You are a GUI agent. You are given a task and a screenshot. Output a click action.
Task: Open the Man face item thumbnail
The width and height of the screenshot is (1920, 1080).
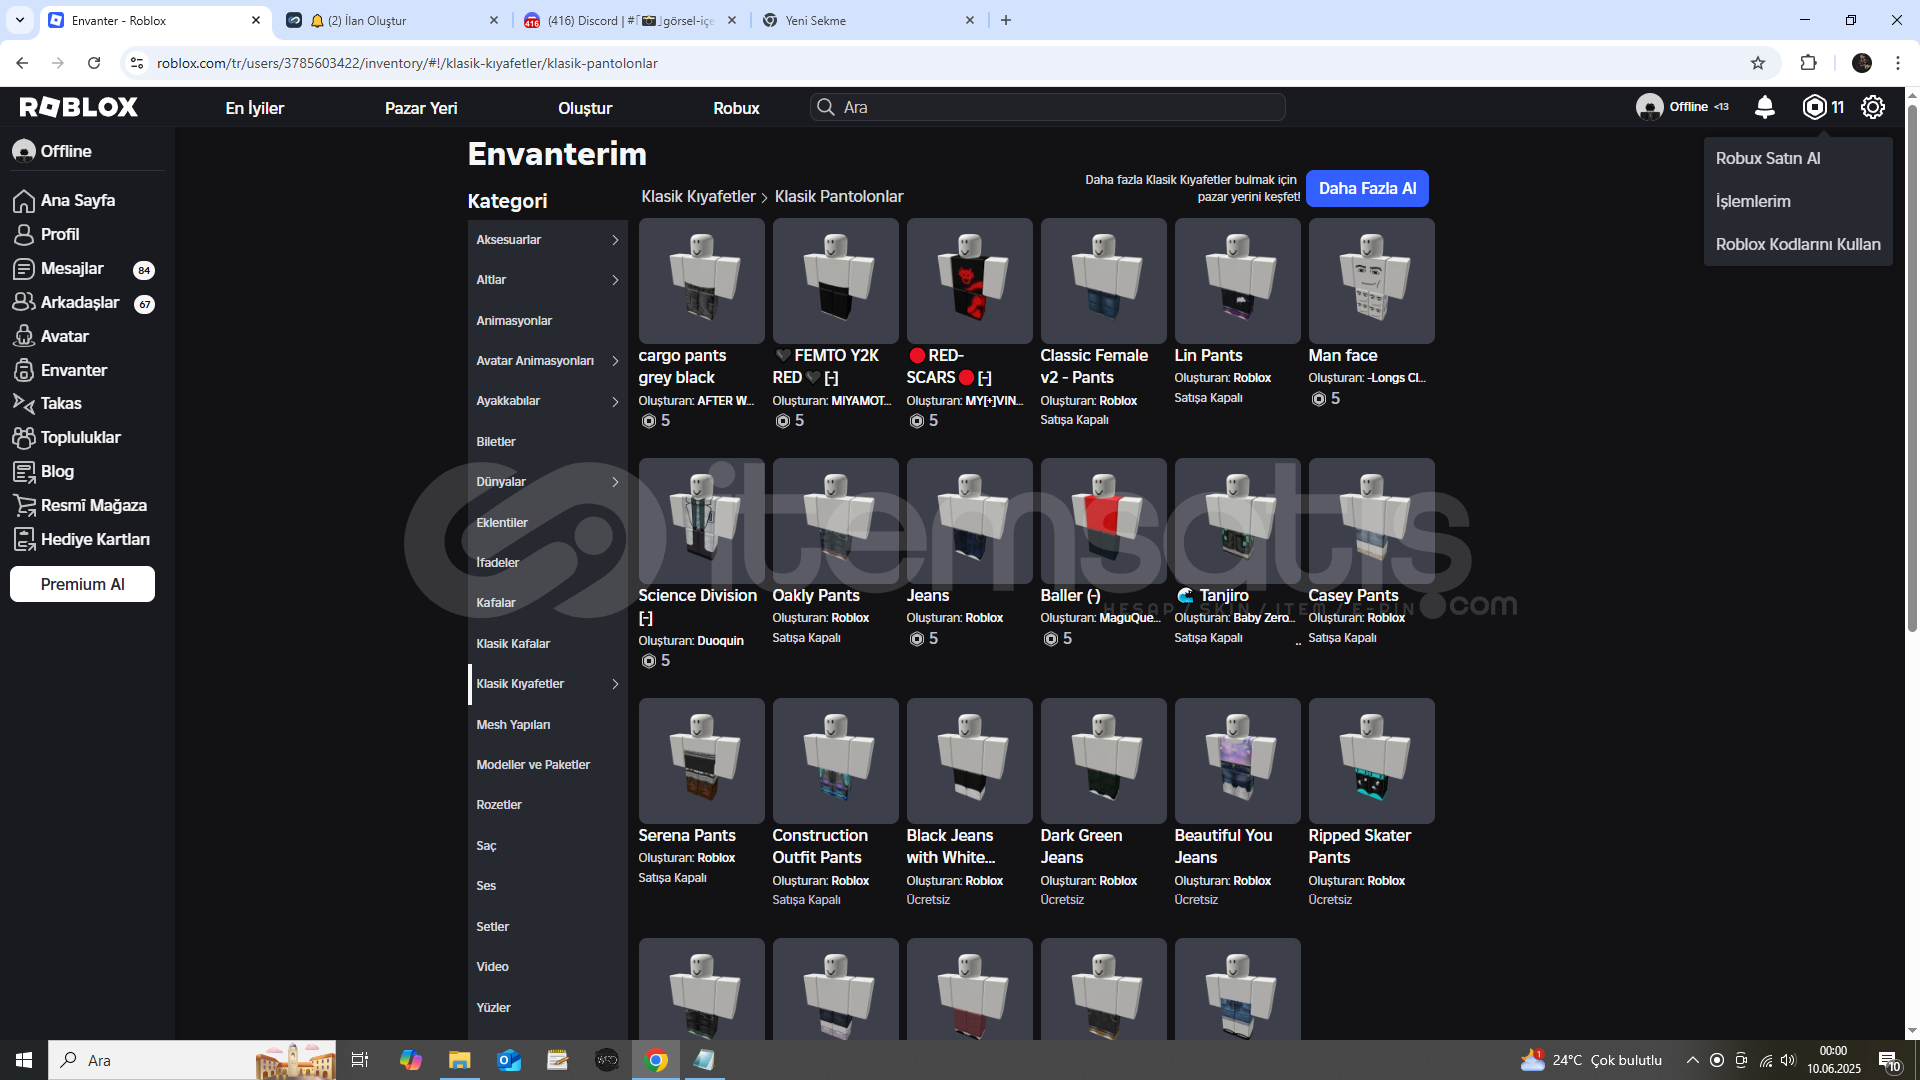click(1371, 281)
